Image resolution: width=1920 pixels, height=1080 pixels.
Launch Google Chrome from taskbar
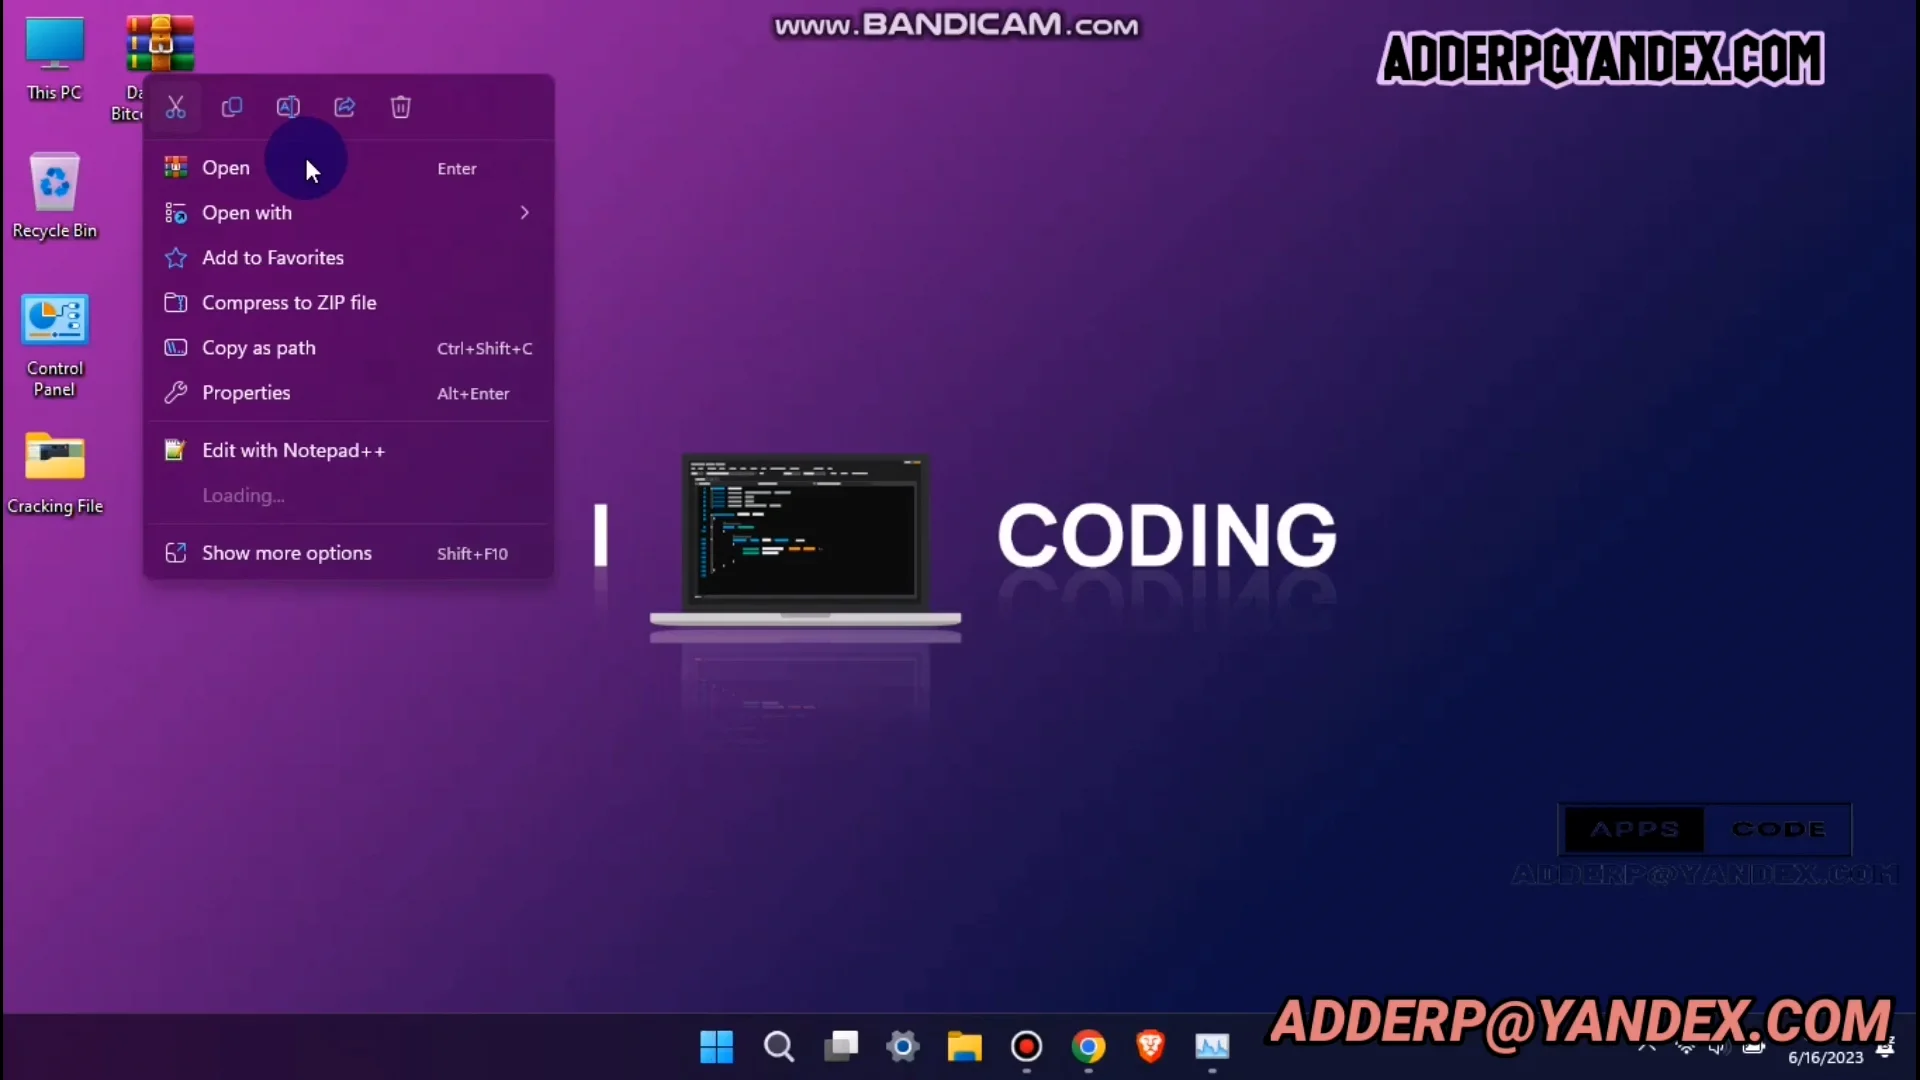pyautogui.click(x=1088, y=1047)
